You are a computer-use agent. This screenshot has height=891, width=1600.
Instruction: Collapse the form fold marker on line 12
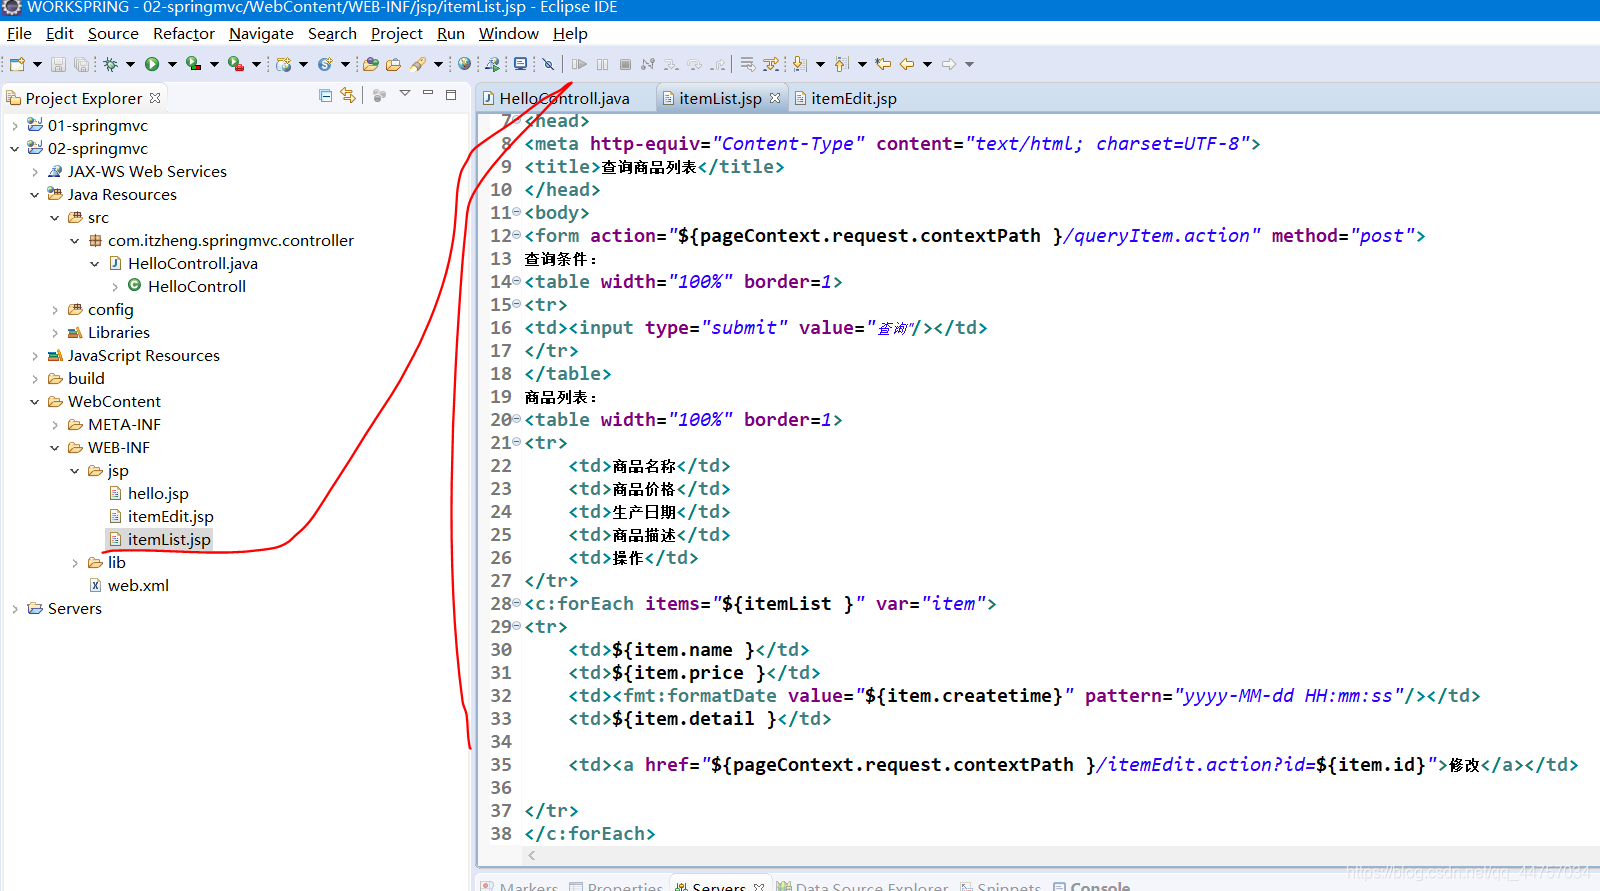(x=517, y=236)
